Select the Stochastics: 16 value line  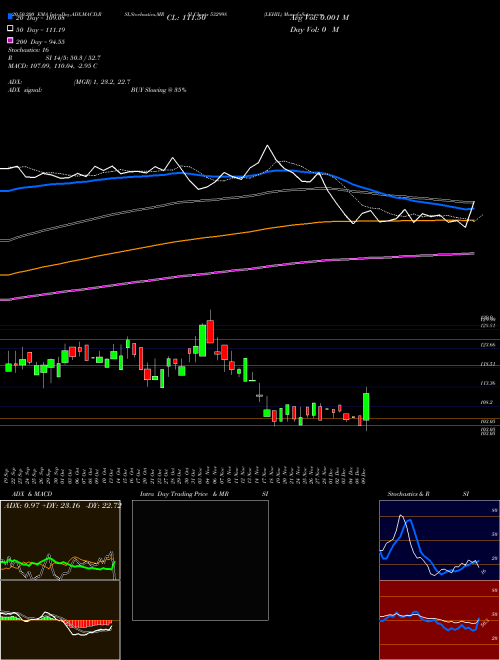click(29, 50)
